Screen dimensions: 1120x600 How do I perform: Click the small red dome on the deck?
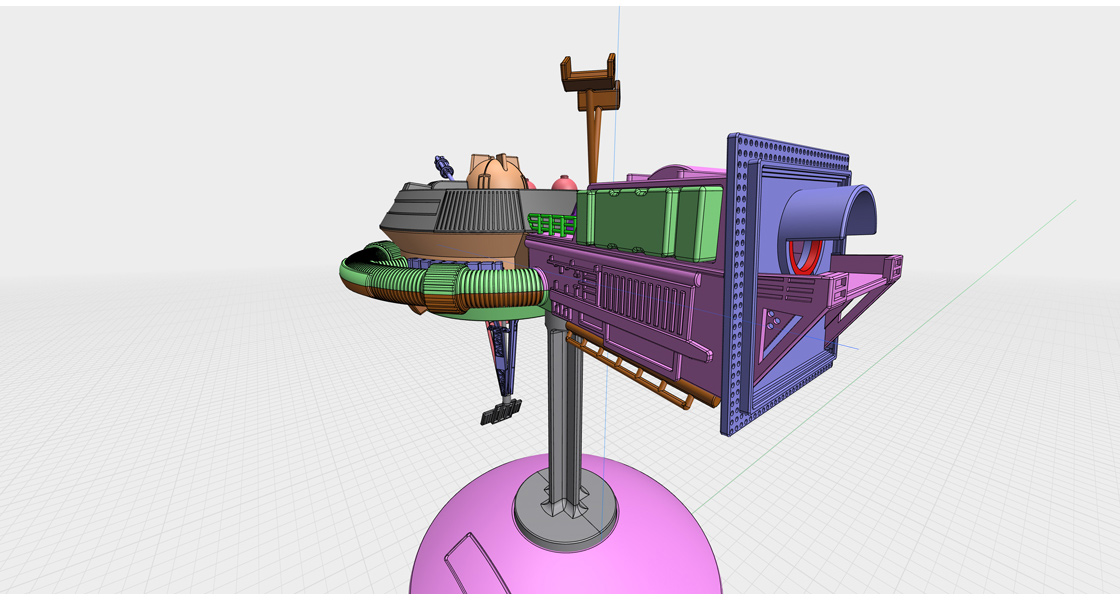click(564, 183)
